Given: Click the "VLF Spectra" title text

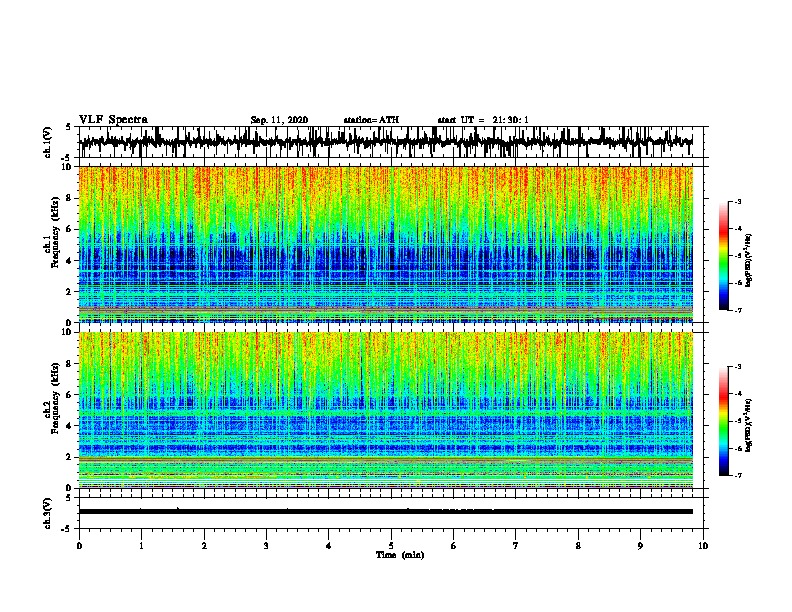Looking at the screenshot, I should tap(113, 119).
